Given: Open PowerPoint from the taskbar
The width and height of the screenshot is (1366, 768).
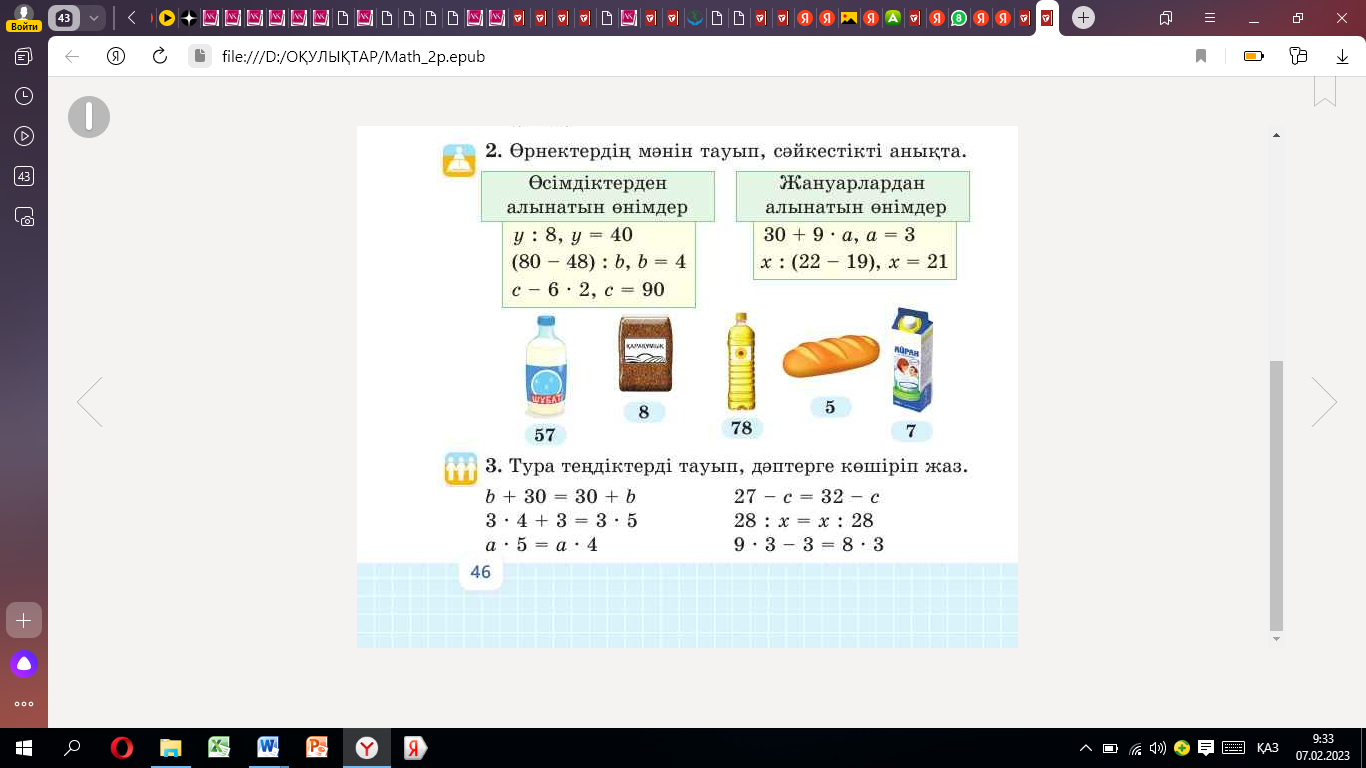Looking at the screenshot, I should (317, 748).
